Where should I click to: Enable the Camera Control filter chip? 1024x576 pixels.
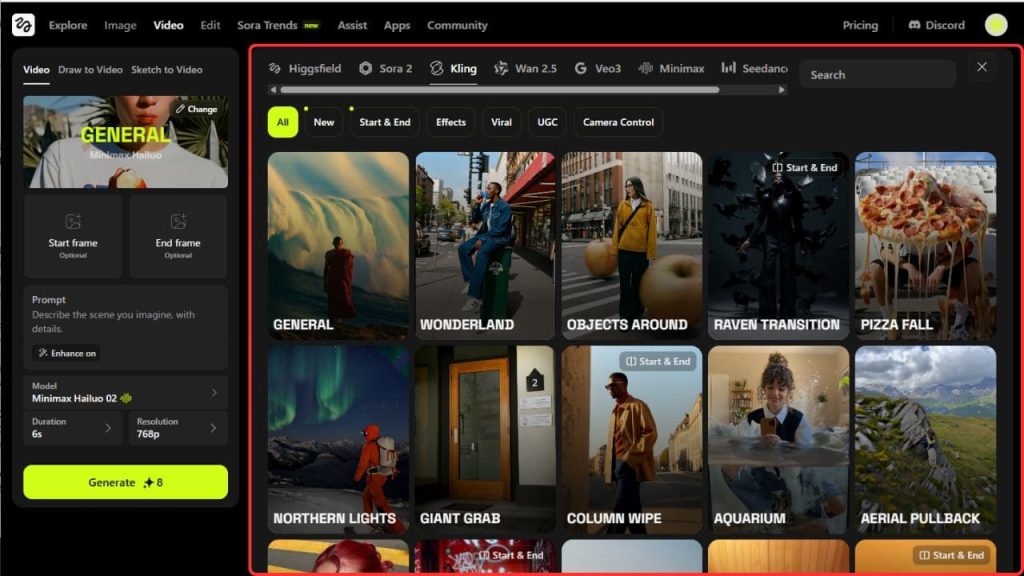[618, 122]
